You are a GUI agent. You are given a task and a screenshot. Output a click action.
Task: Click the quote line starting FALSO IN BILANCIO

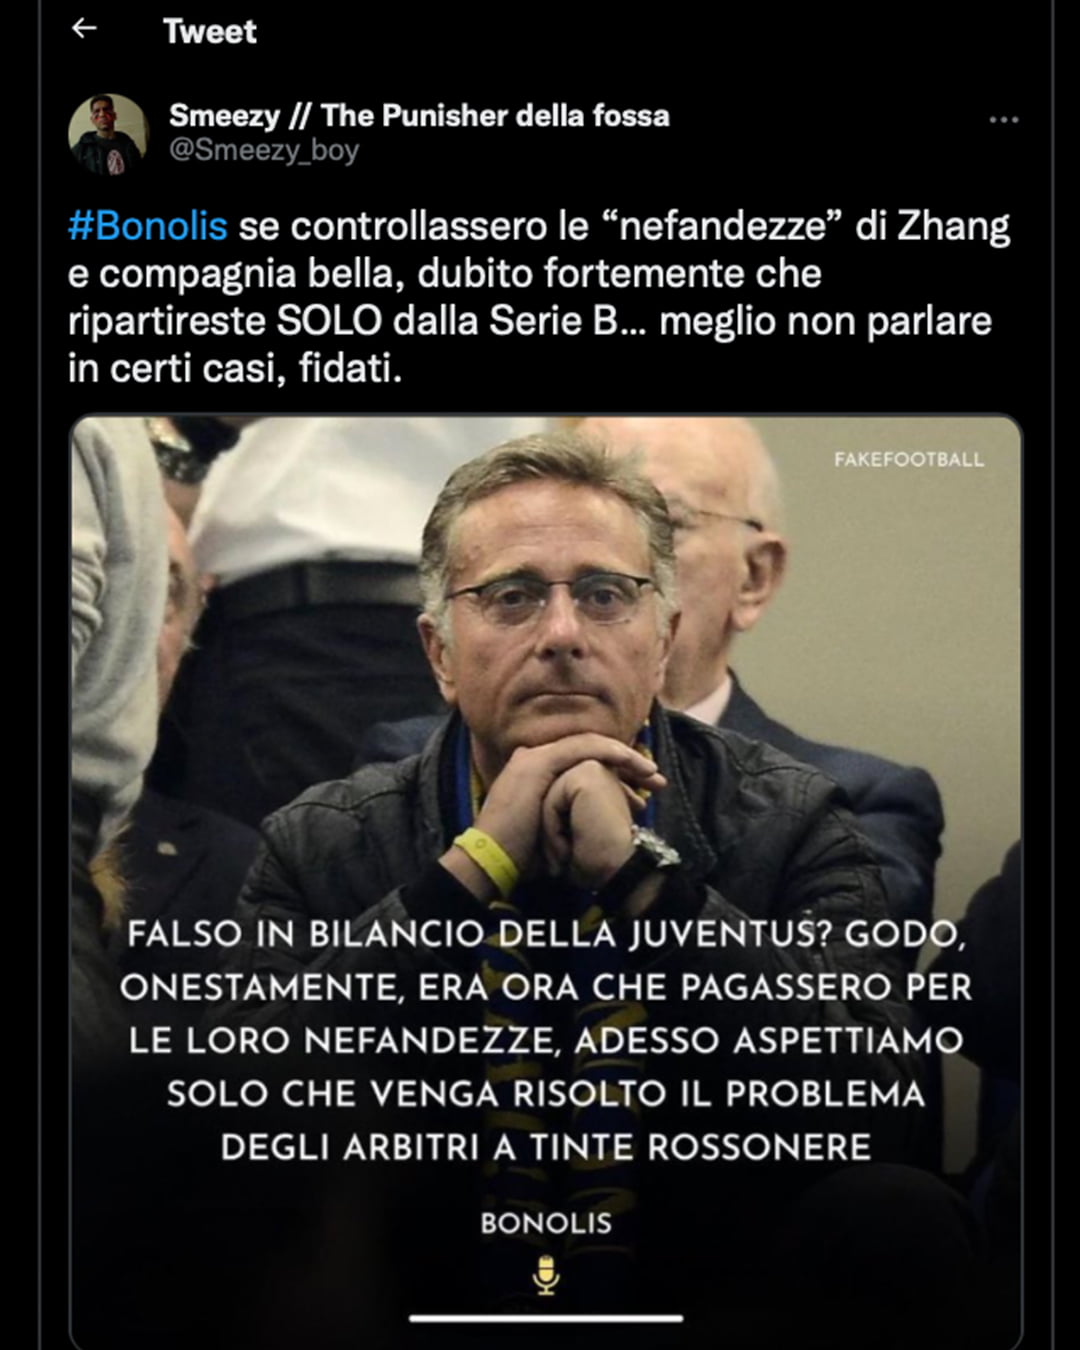(546, 934)
